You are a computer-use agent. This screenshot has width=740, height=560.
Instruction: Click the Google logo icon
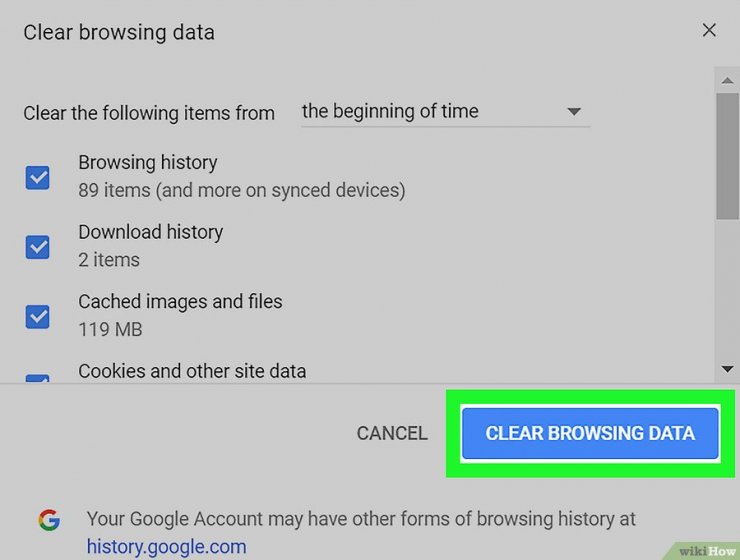click(x=49, y=520)
